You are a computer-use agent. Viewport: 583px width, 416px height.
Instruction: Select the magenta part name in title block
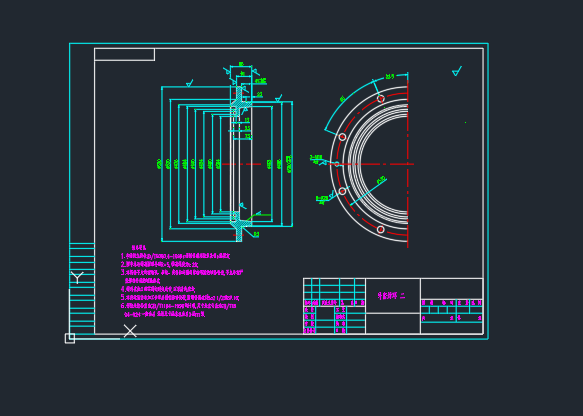[x=391, y=296]
